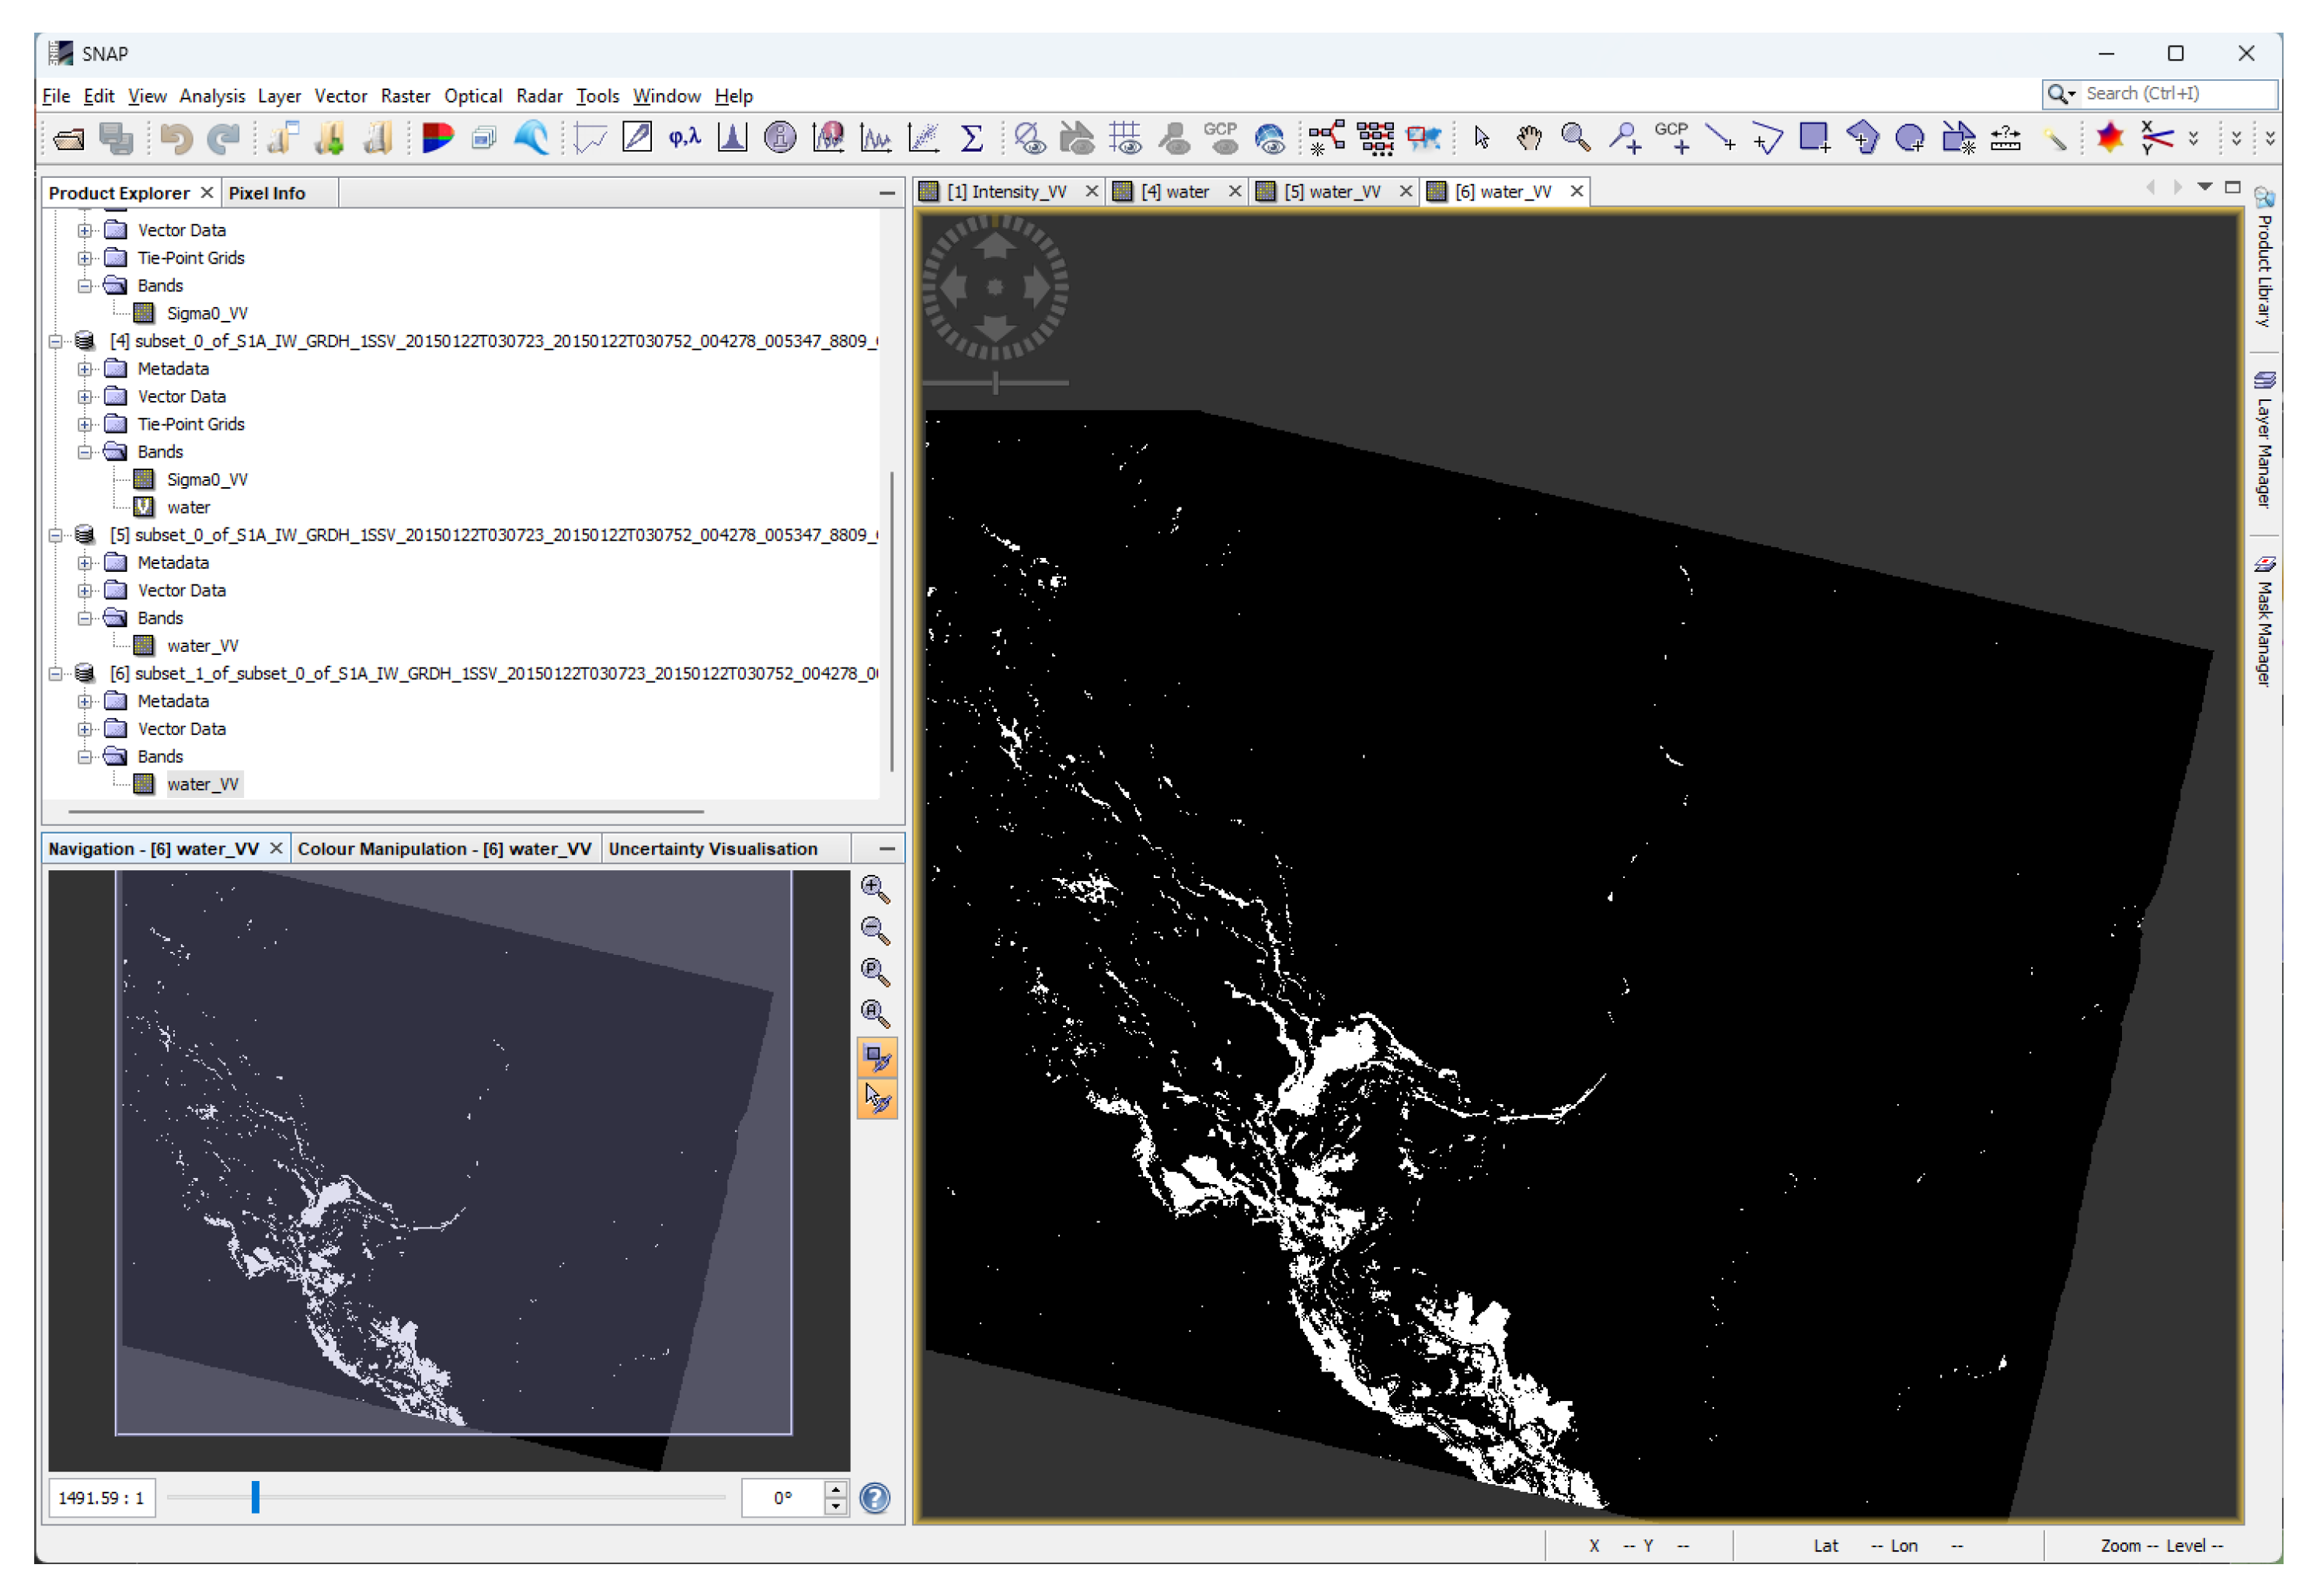
Task: Select the Draw Rectangle tool
Action: [x=1814, y=138]
